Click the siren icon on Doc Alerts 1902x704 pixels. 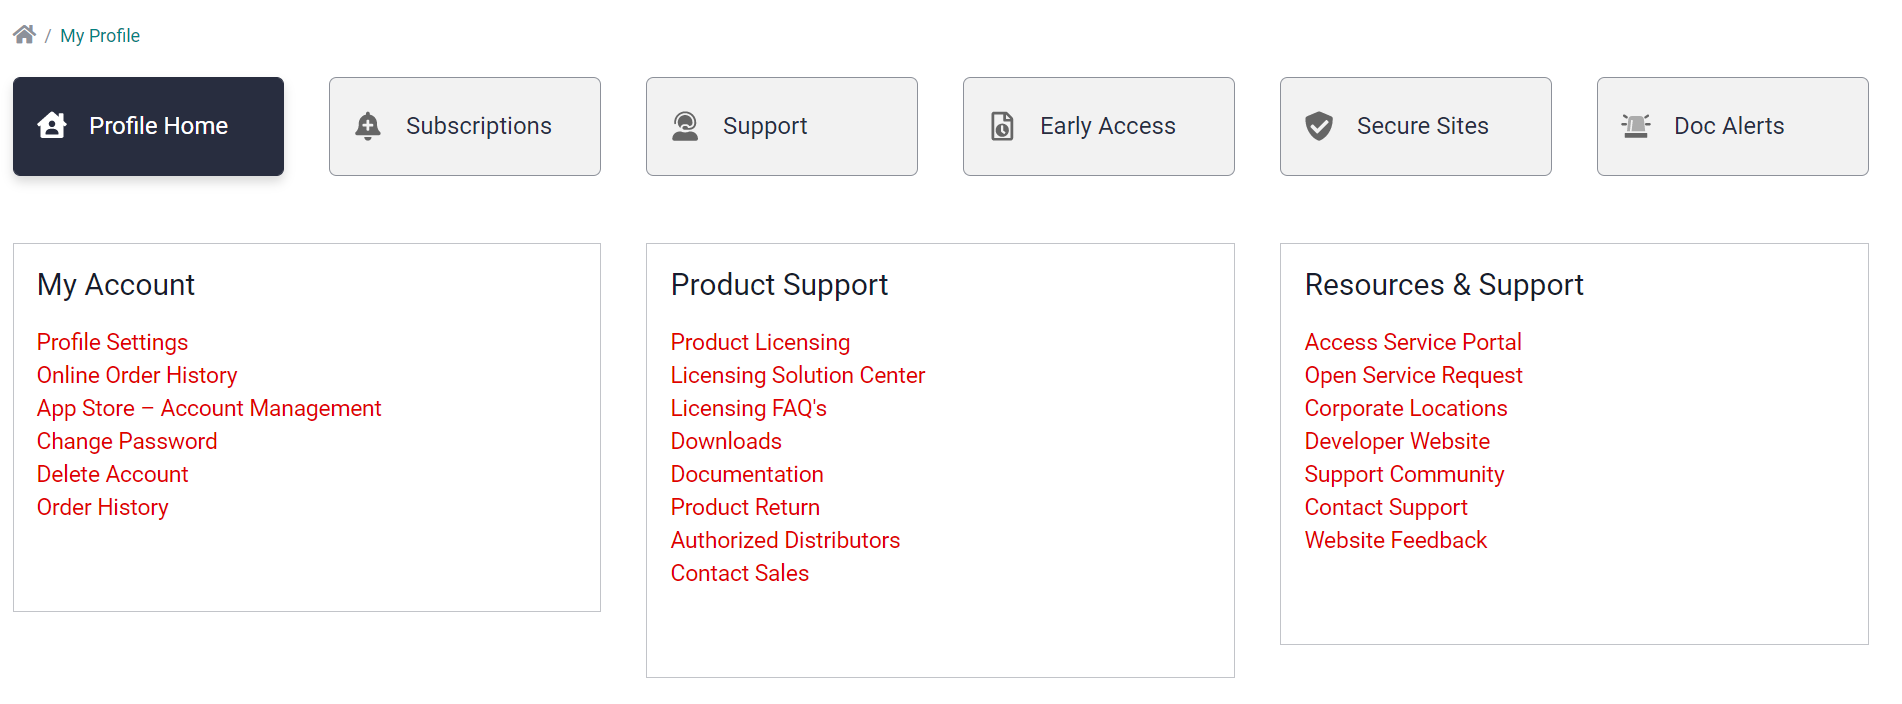tap(1636, 126)
